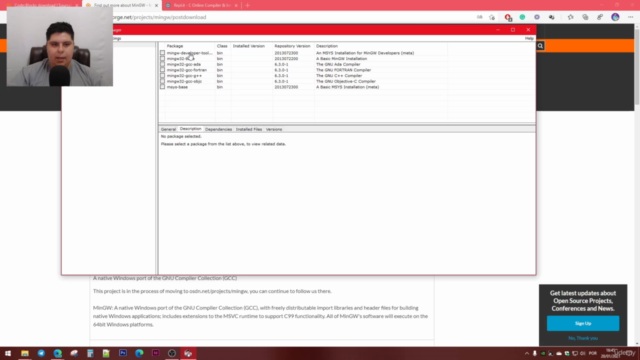Screen dimensions: 640x360
Task: Tick the A Basic MinGW Installation checkbox
Action: (x=162, y=59)
